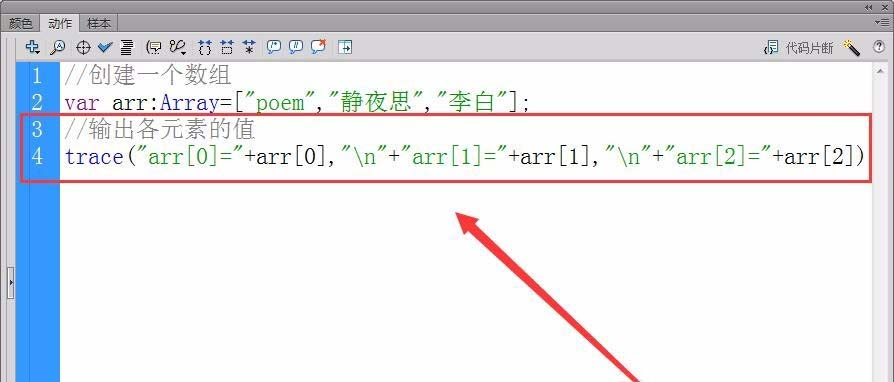894x382 pixels.
Task: Open the Find magnifier tool
Action: (x=58, y=47)
